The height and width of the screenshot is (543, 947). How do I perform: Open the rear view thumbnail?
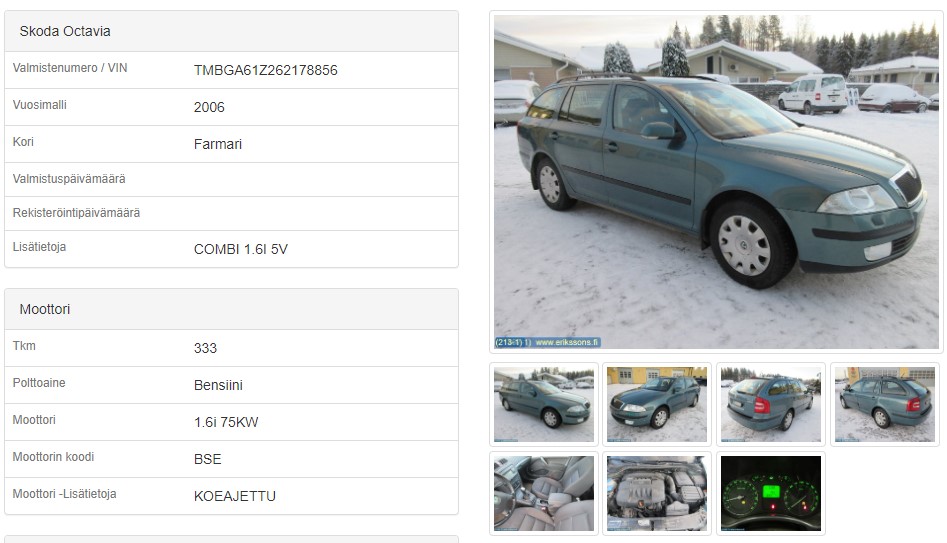(771, 405)
